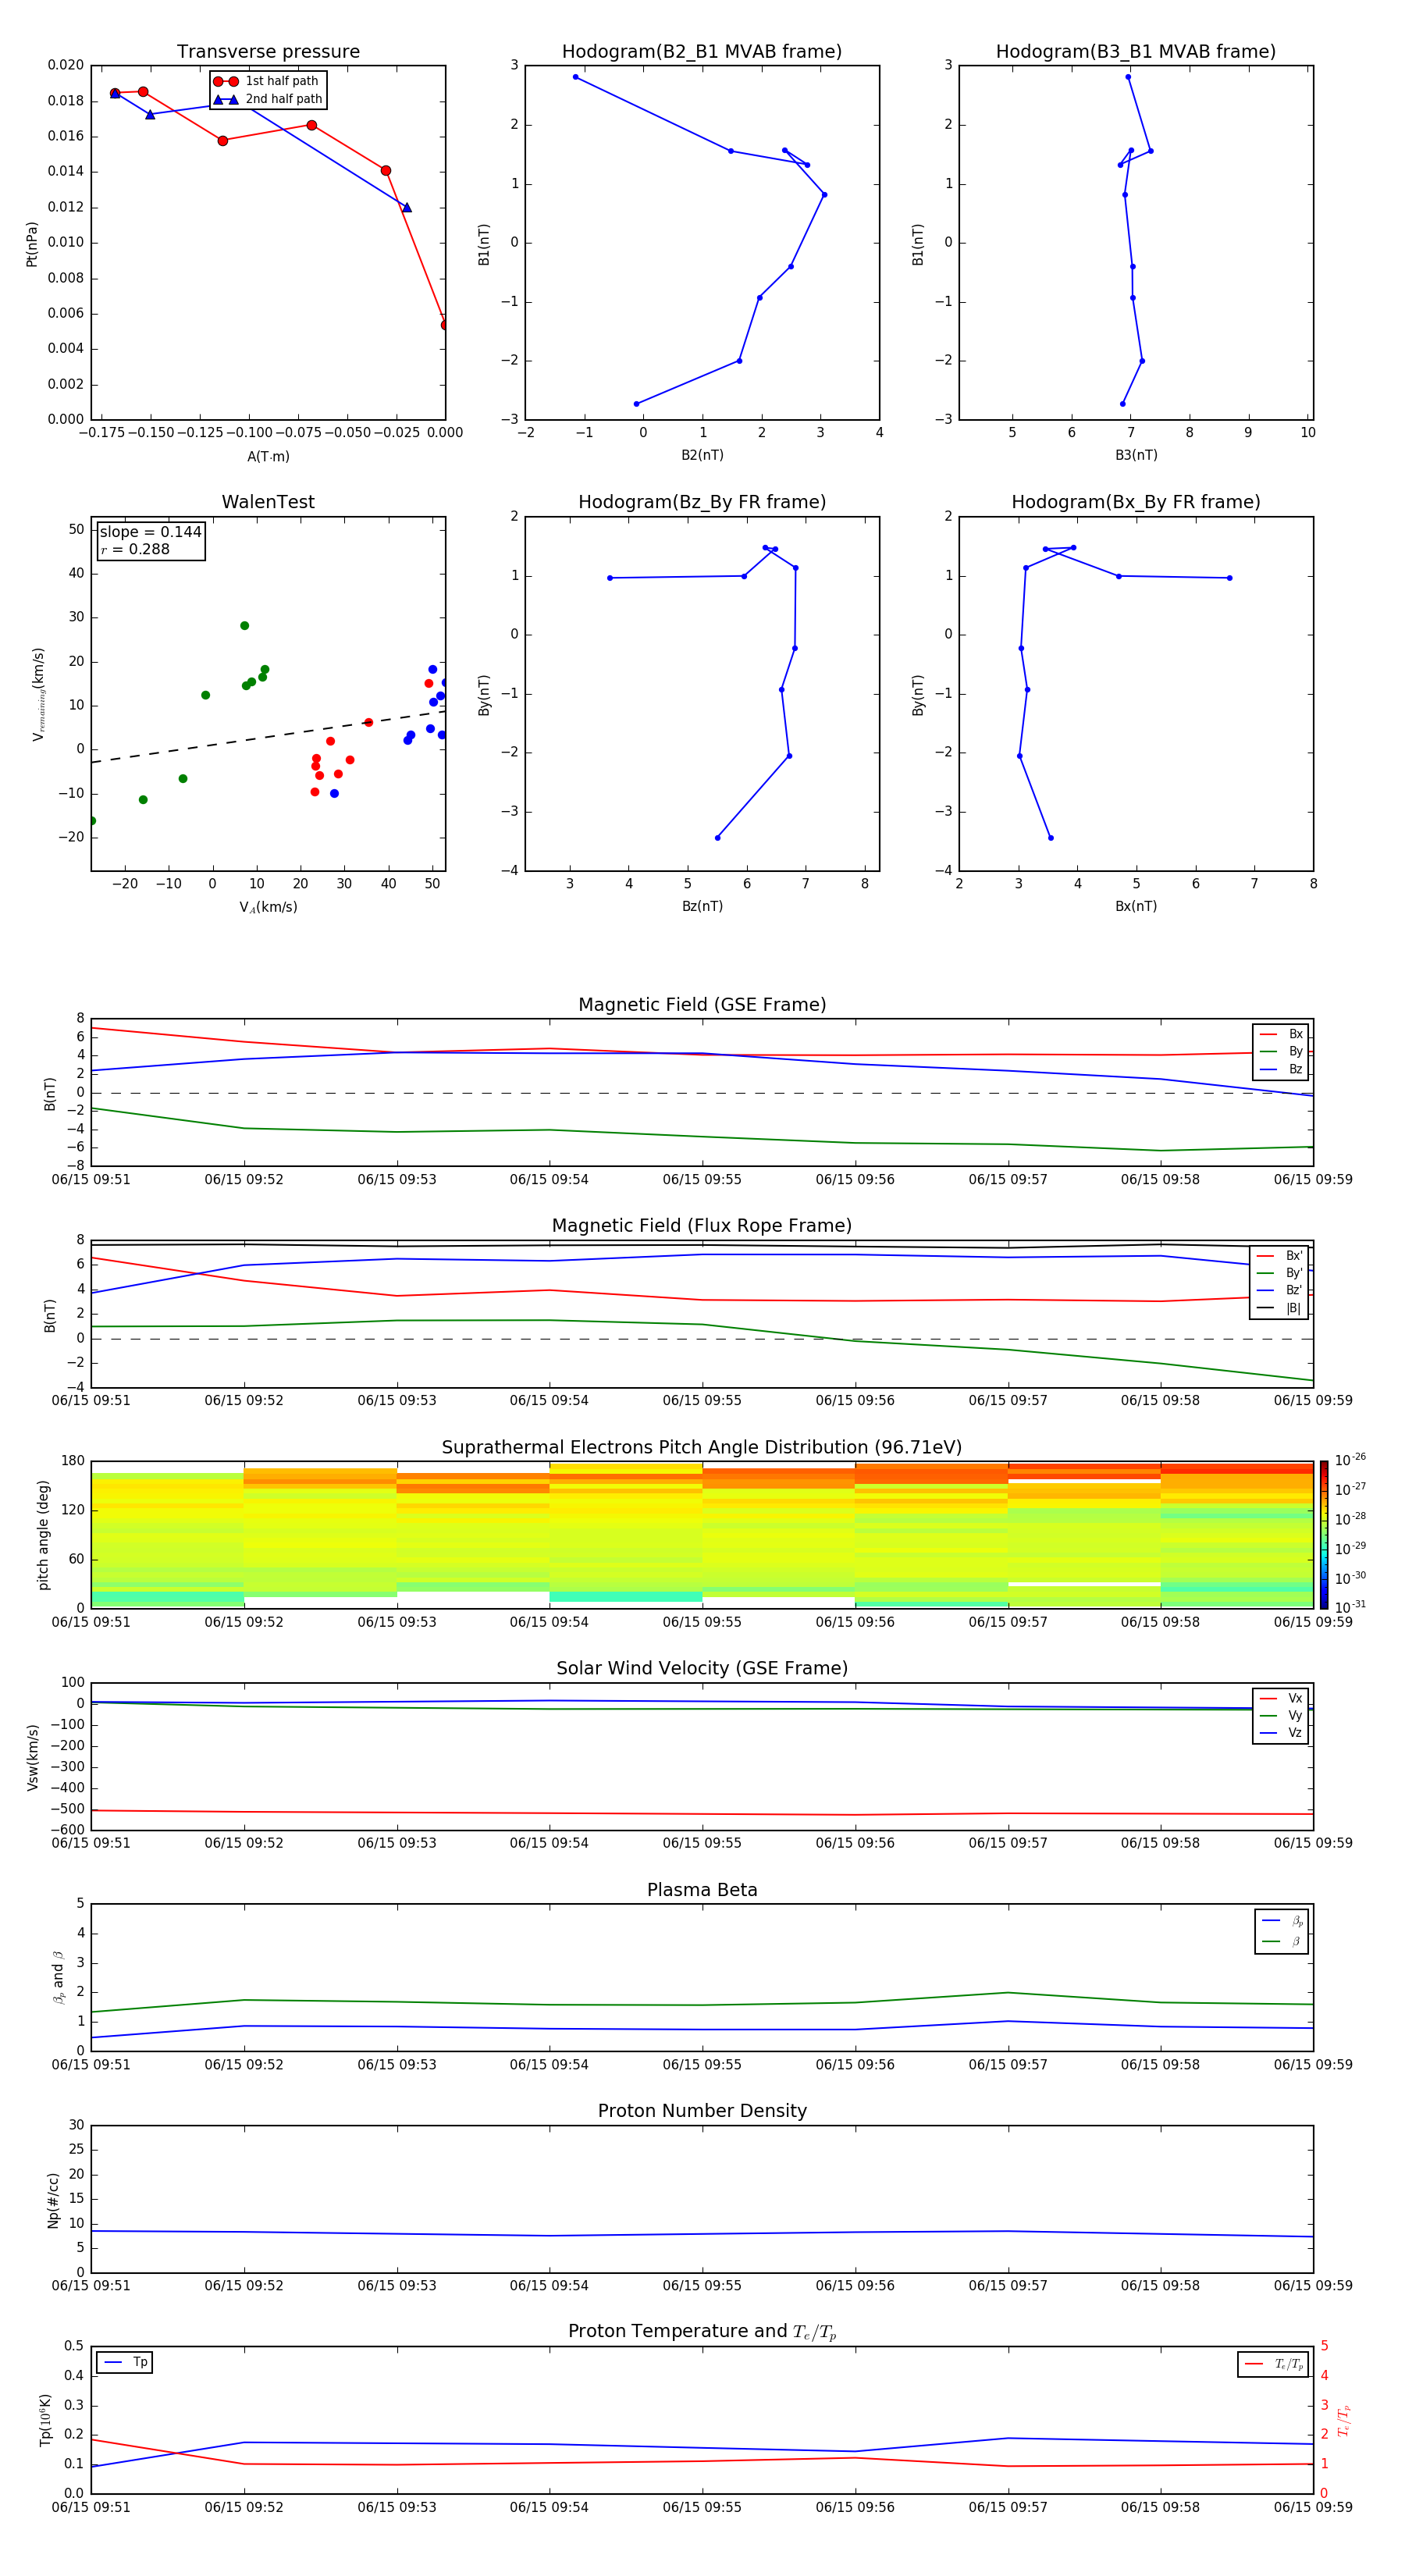The width and height of the screenshot is (1405, 2576).
Task: Select "Vy" in the solar wind legend
Action: point(1281,1715)
